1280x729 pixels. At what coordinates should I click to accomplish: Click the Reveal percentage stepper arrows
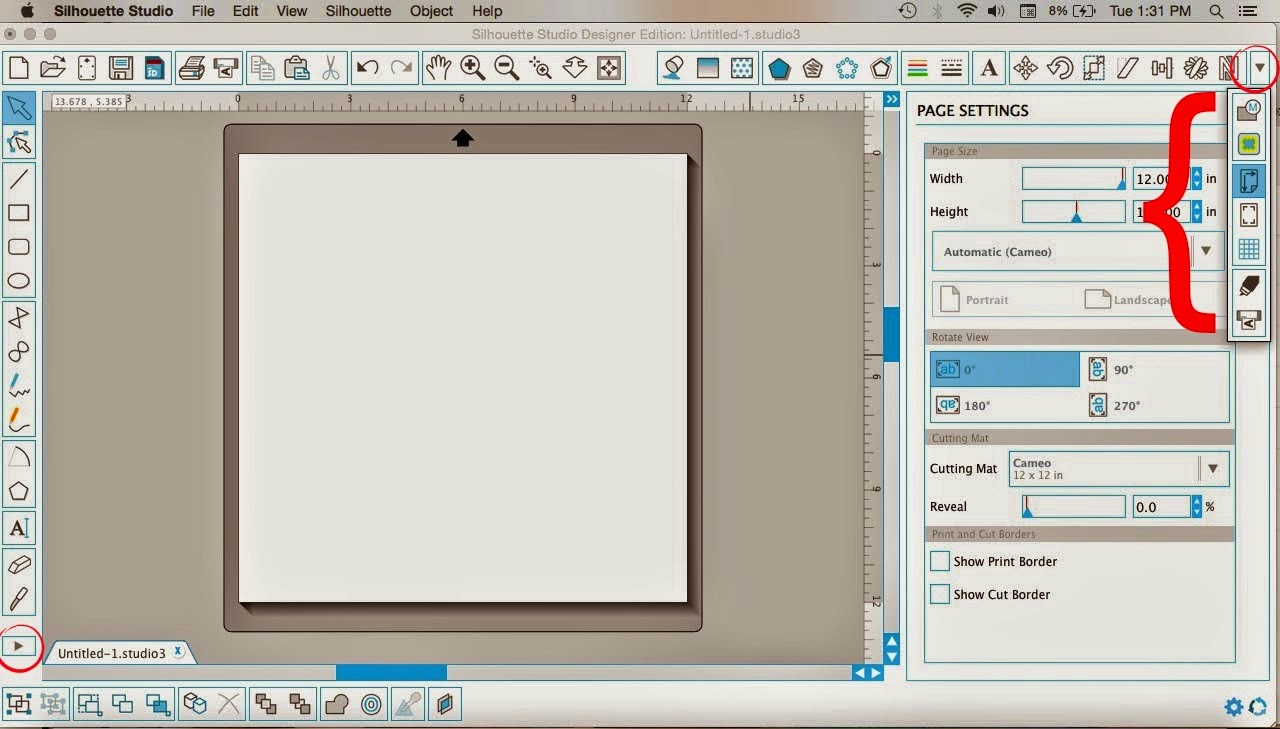click(x=1195, y=507)
